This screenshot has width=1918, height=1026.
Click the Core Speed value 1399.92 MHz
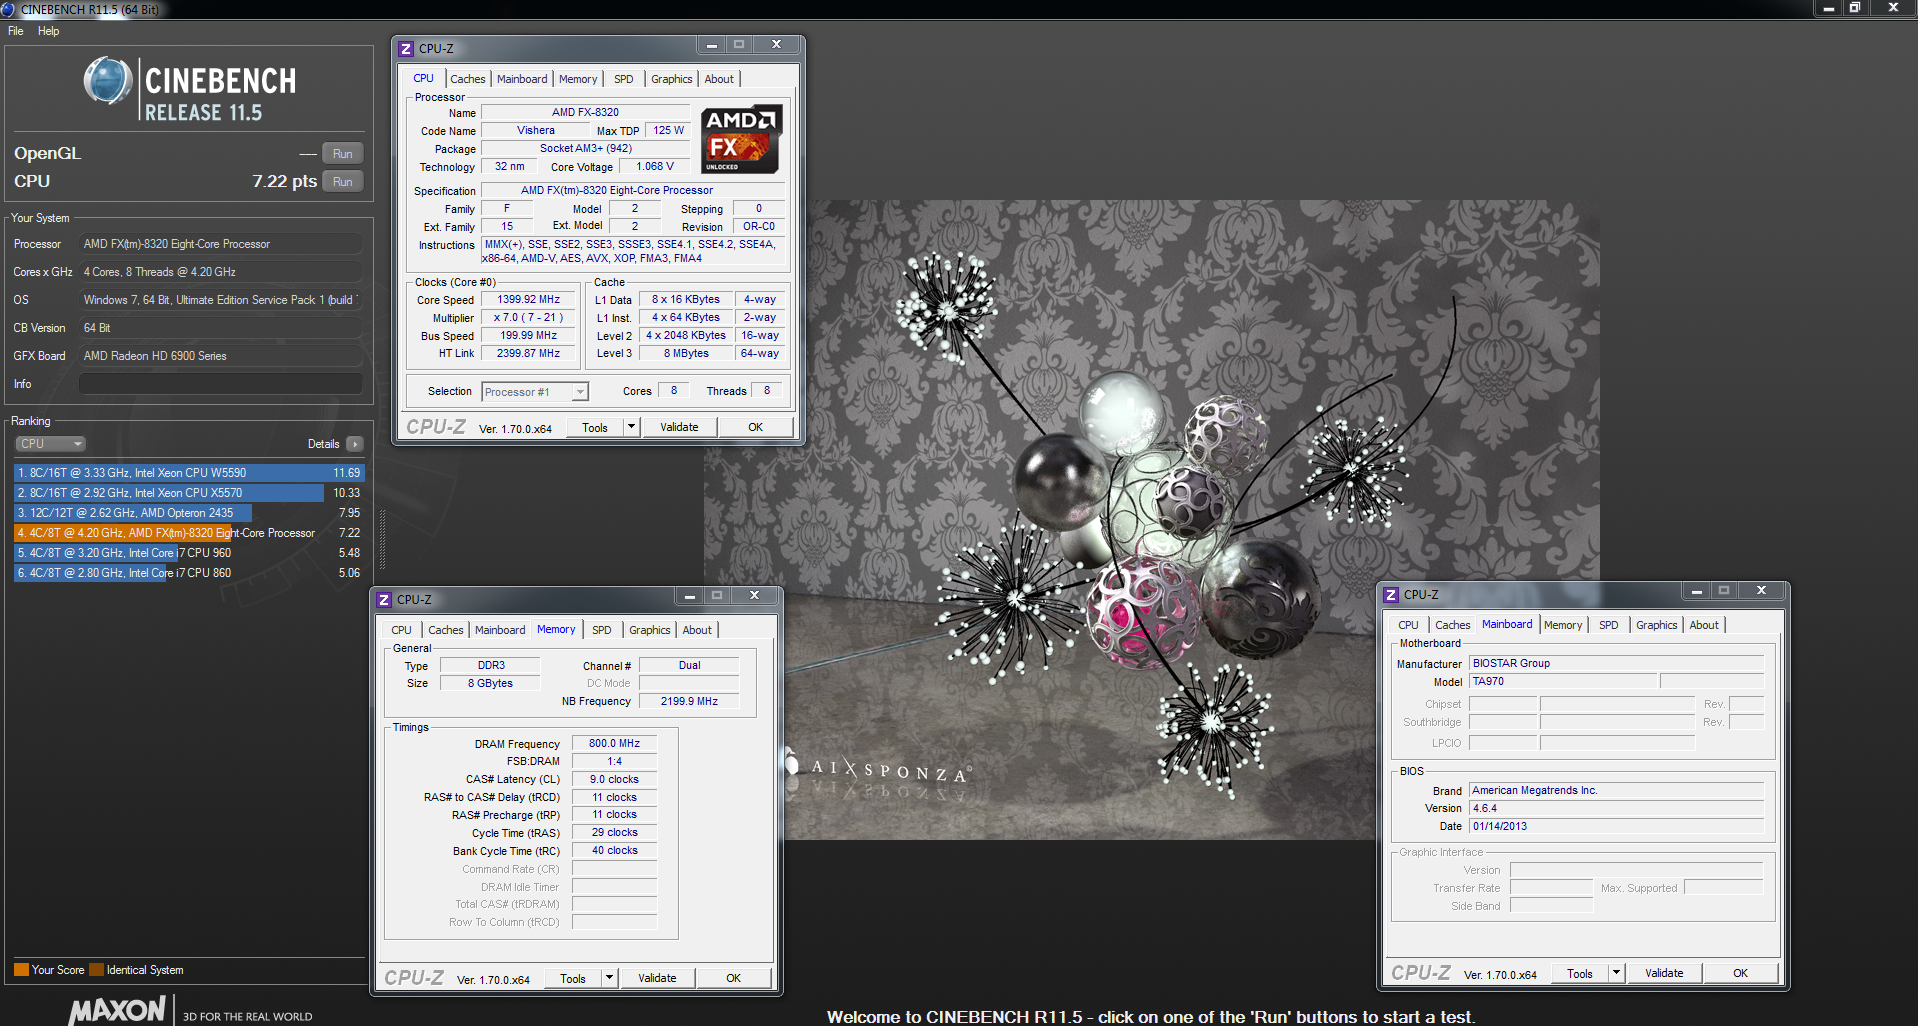coord(528,299)
